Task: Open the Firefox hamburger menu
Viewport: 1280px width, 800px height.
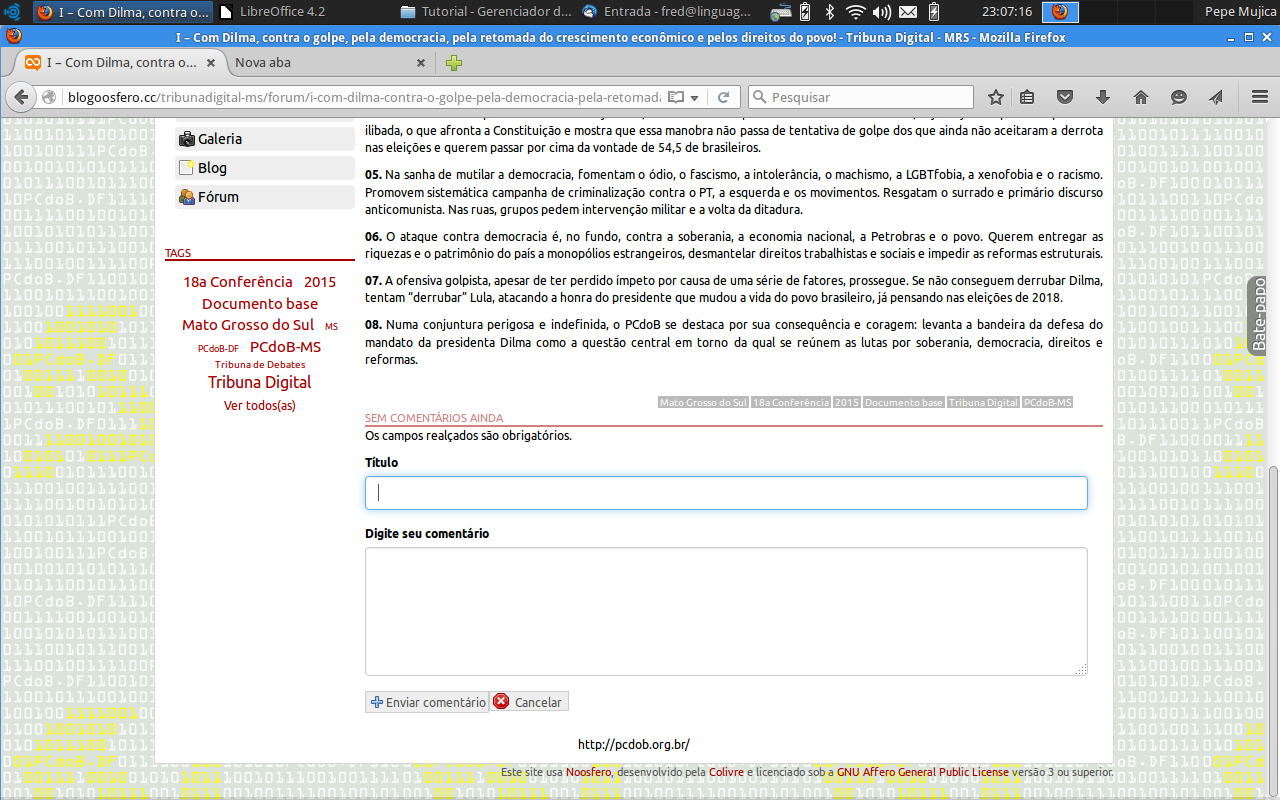Action: tap(1260, 97)
